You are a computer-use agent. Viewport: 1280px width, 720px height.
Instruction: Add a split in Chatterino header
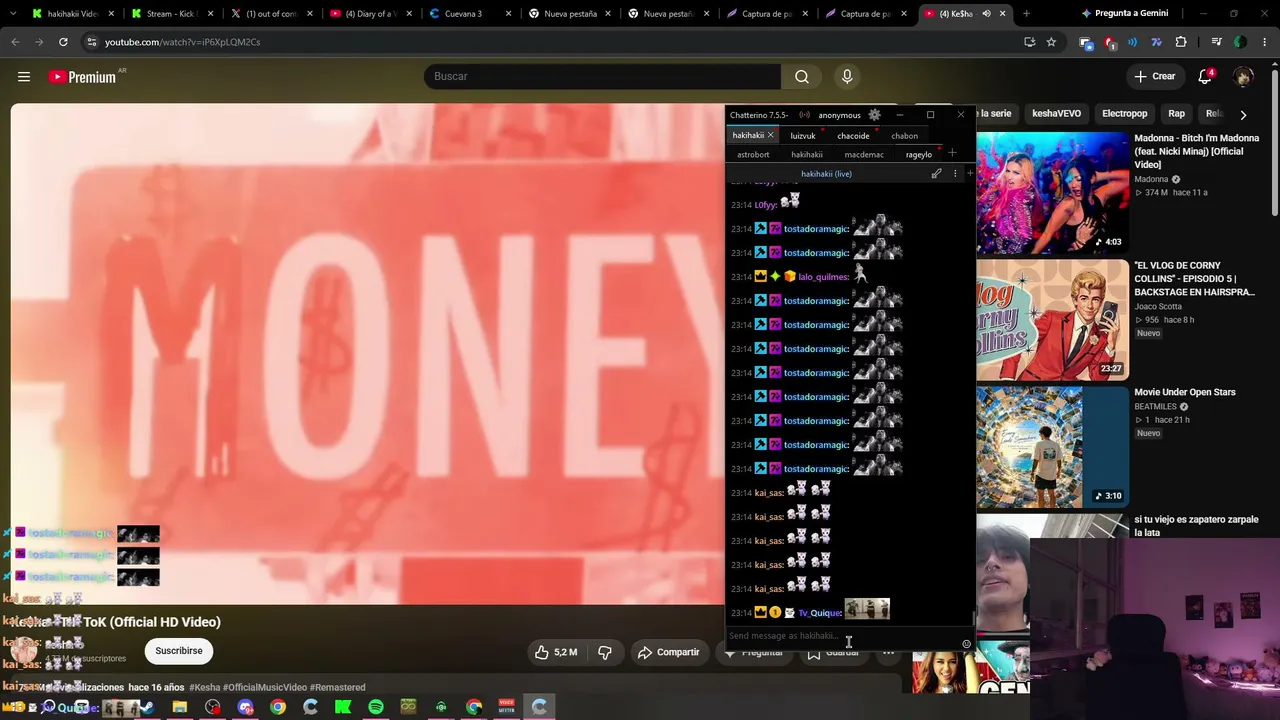970,174
